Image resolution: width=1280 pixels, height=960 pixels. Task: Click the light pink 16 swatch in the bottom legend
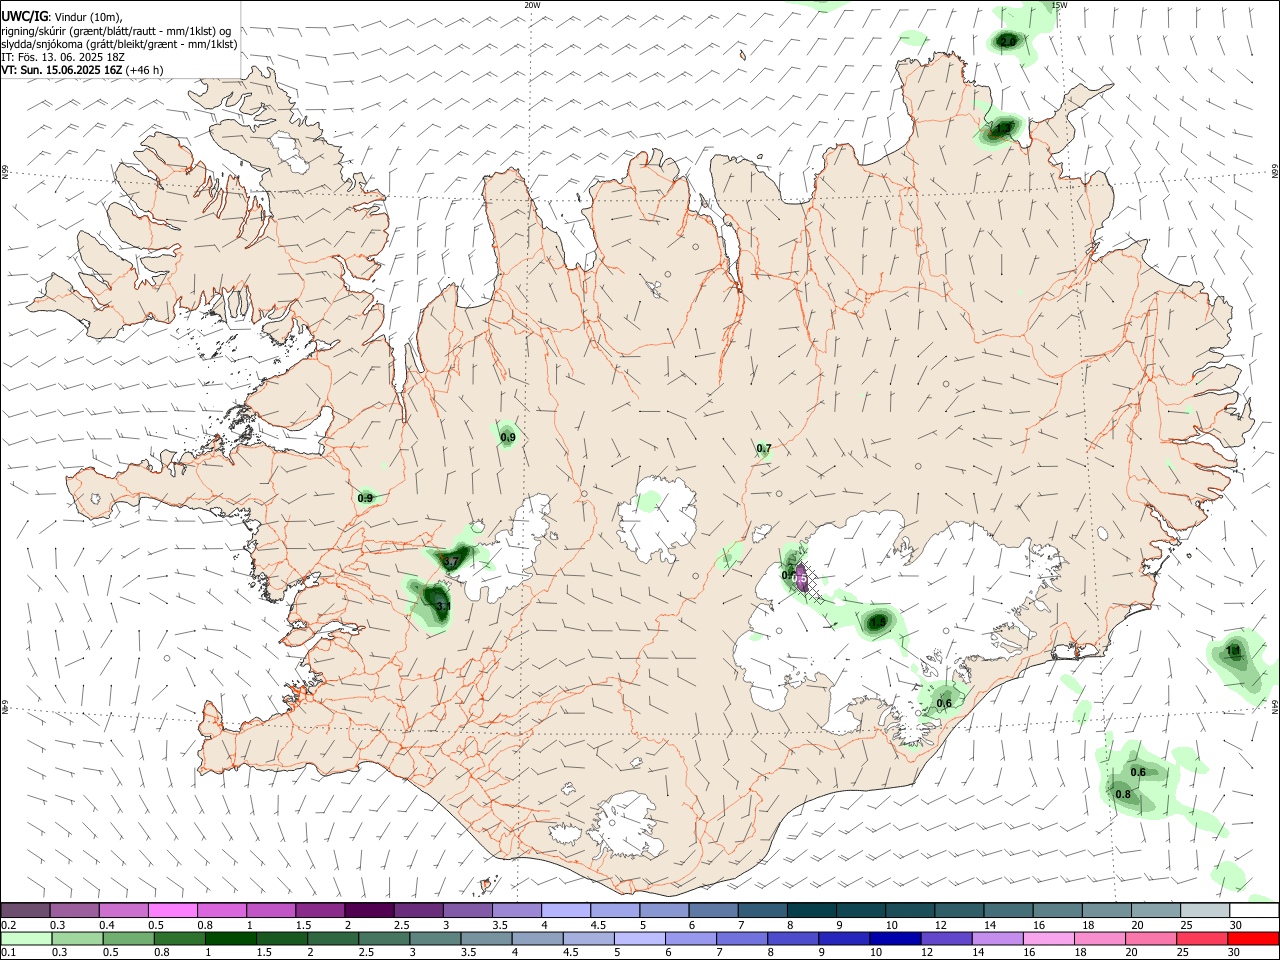pyautogui.click(x=1049, y=938)
